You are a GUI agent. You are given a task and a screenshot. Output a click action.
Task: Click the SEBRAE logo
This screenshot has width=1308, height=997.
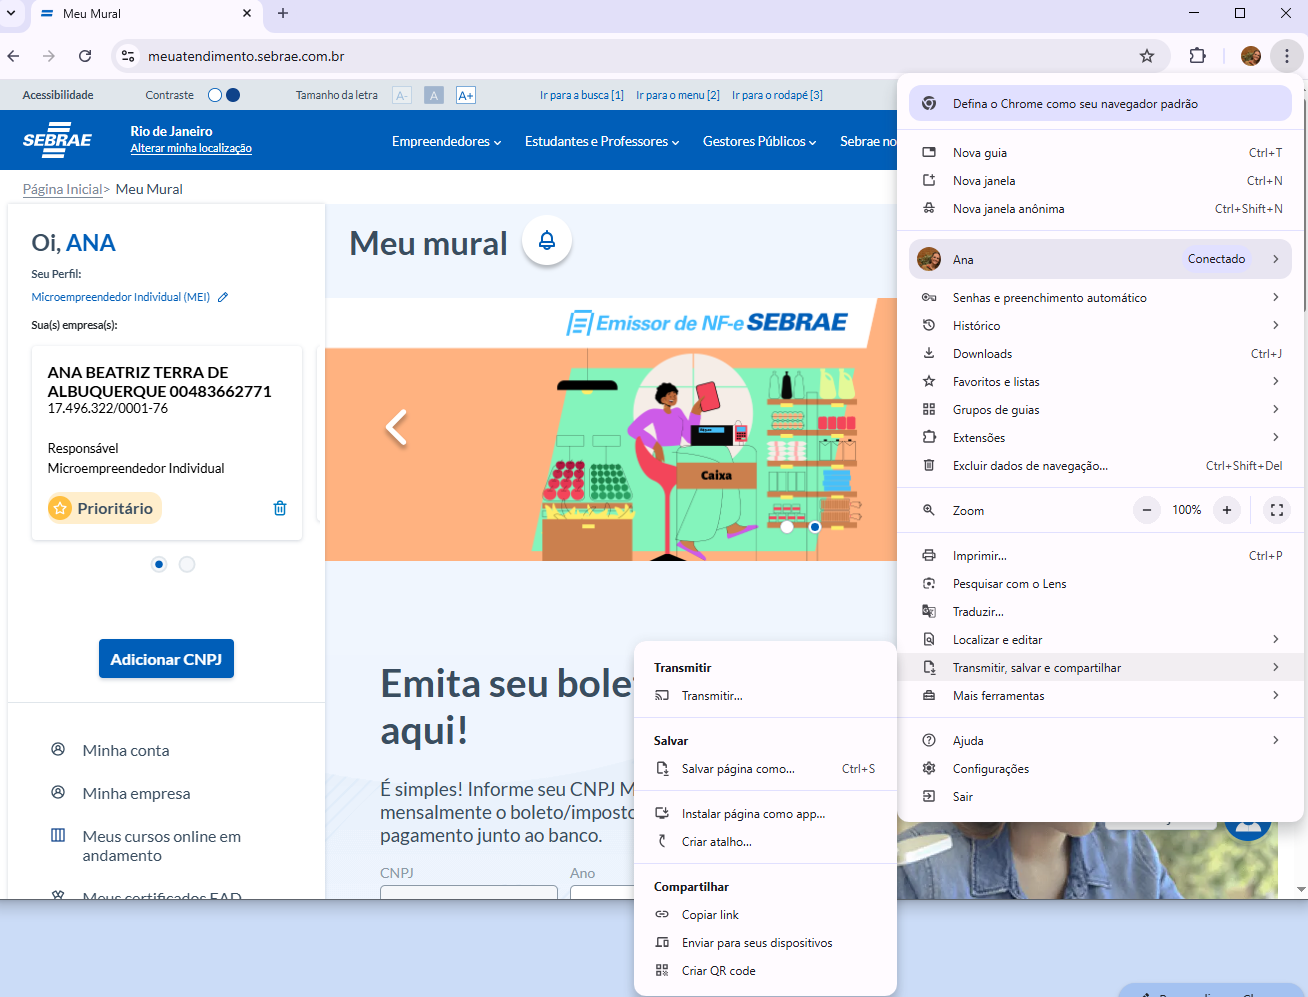57,140
